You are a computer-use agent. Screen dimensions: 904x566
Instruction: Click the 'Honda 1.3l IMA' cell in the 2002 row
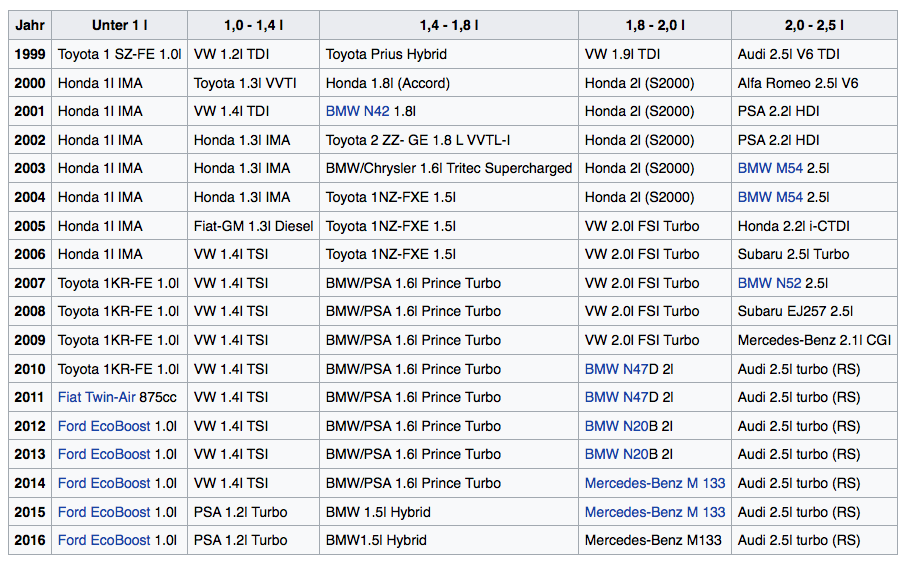(254, 140)
